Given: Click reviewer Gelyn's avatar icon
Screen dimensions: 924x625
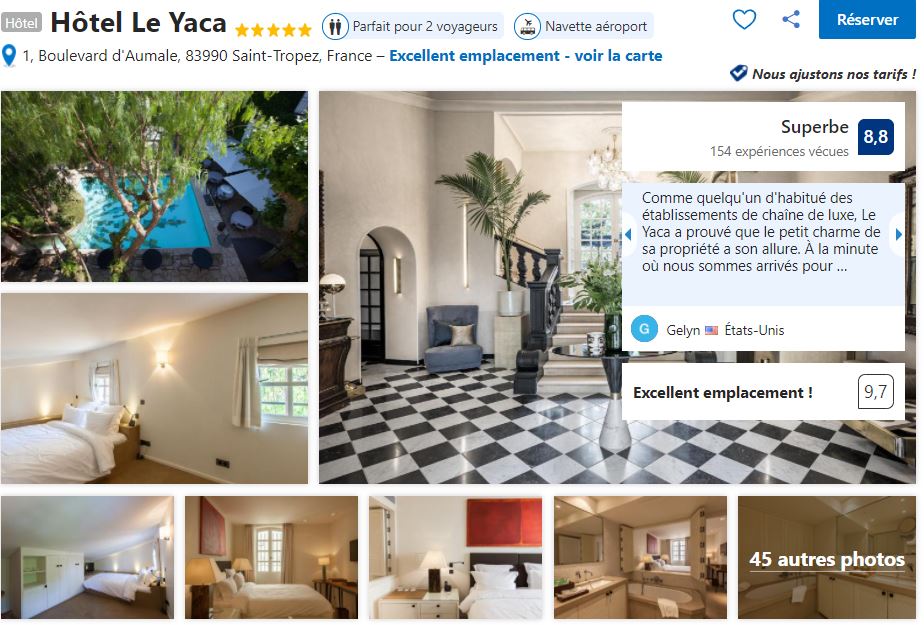Looking at the screenshot, I should point(644,329).
